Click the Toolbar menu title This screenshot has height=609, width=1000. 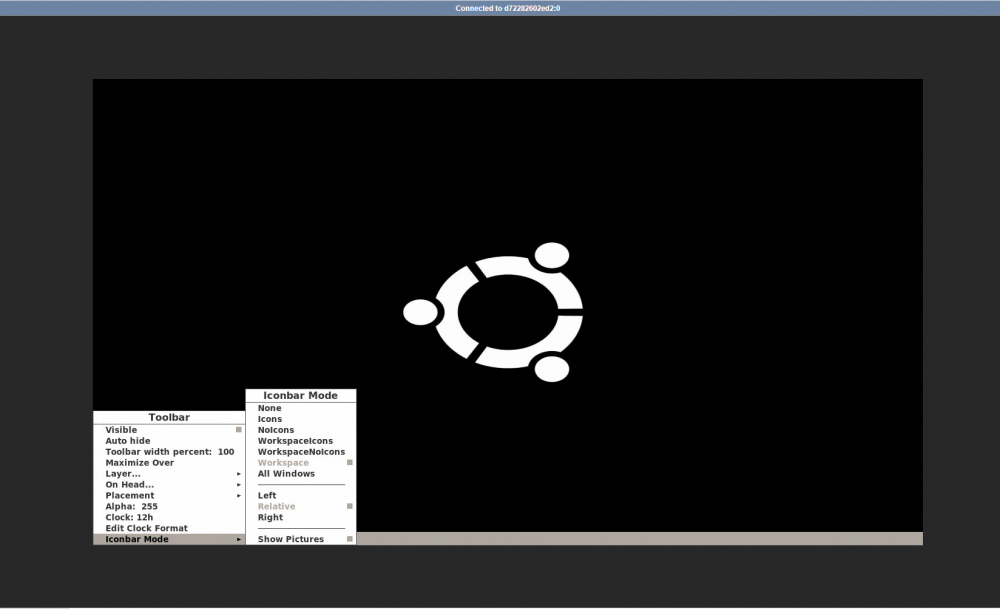pyautogui.click(x=169, y=417)
